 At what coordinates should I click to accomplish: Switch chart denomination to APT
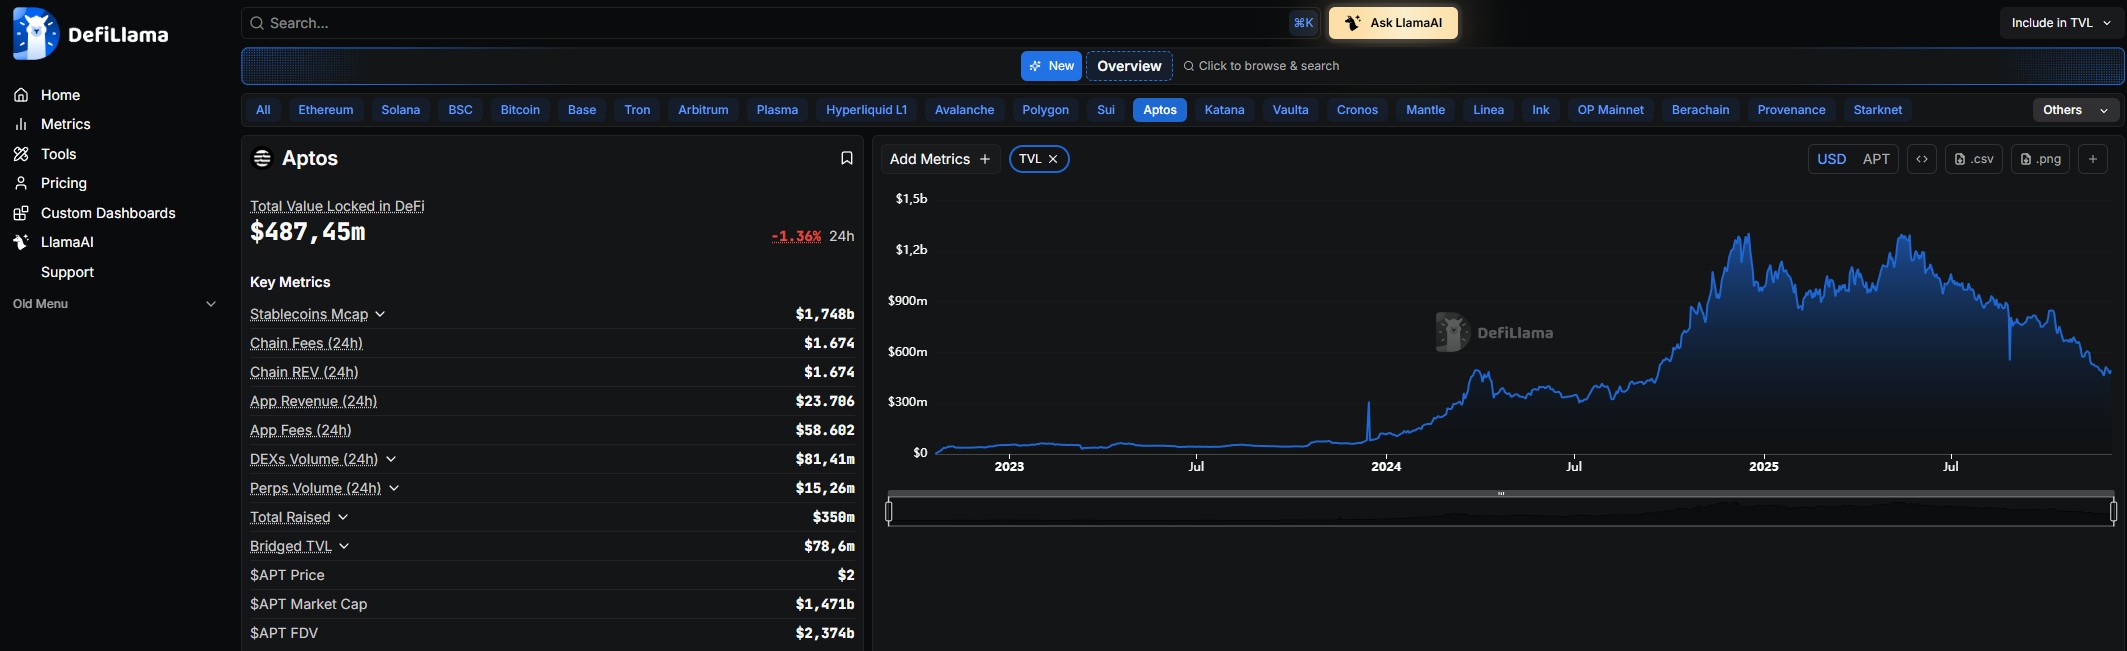point(1876,159)
